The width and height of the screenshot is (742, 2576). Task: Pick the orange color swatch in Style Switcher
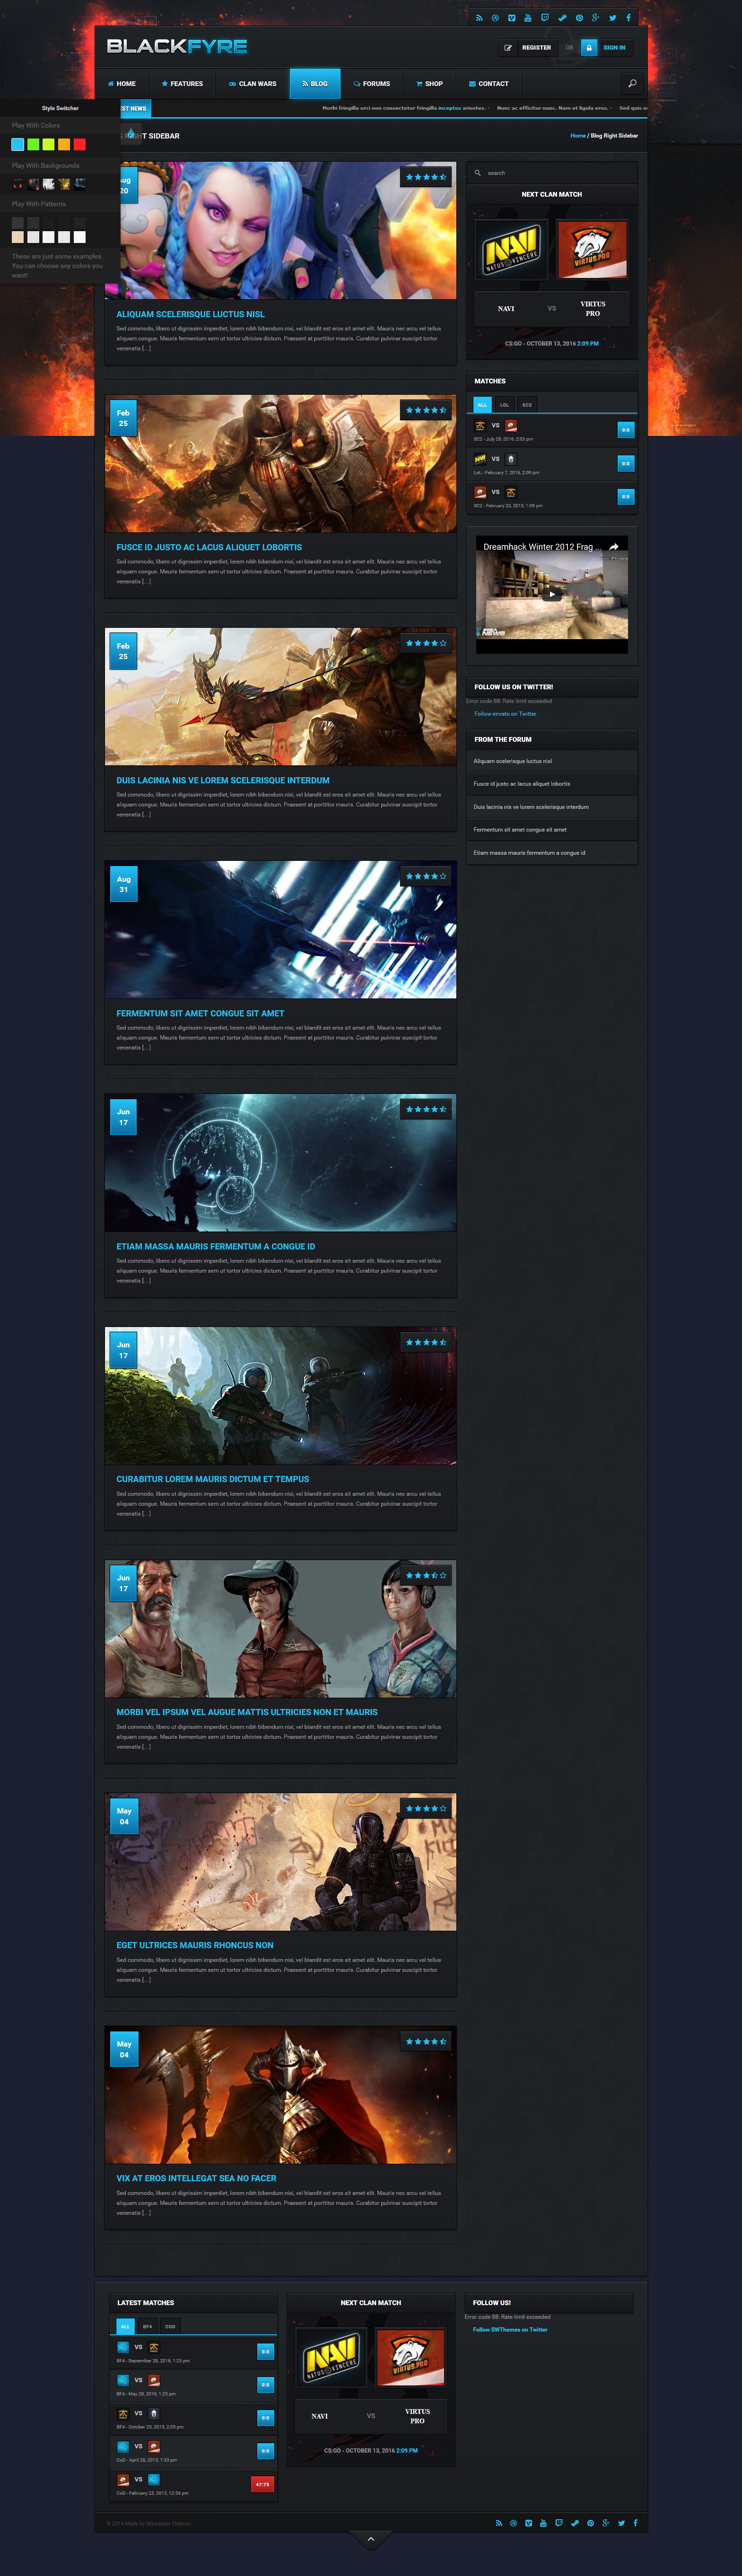[64, 145]
